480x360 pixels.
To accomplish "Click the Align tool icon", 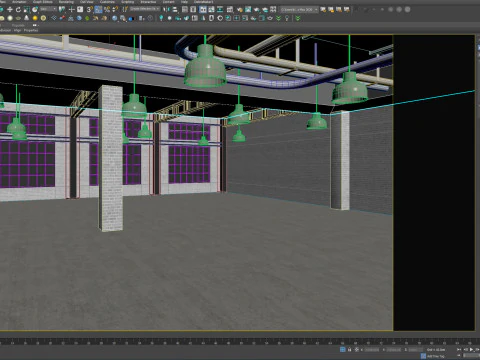I will (x=174, y=9).
